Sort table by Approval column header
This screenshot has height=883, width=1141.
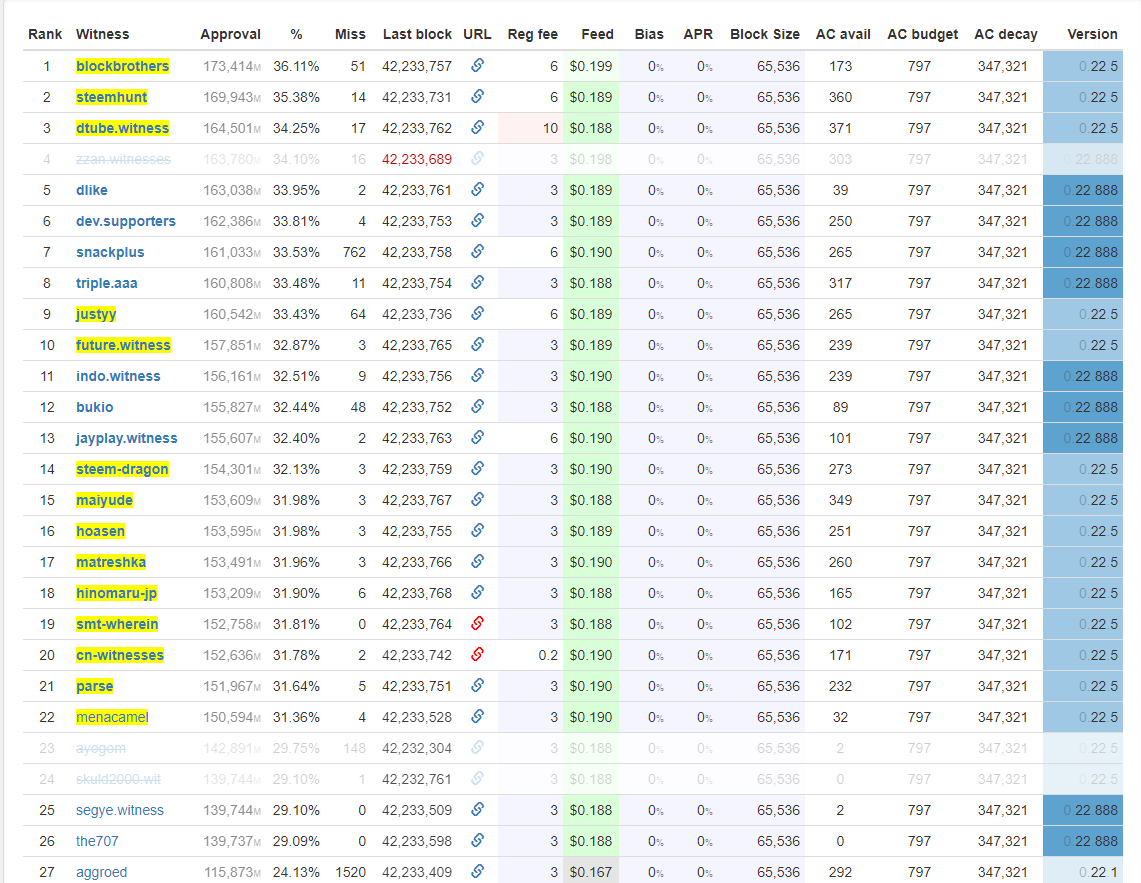coord(230,34)
